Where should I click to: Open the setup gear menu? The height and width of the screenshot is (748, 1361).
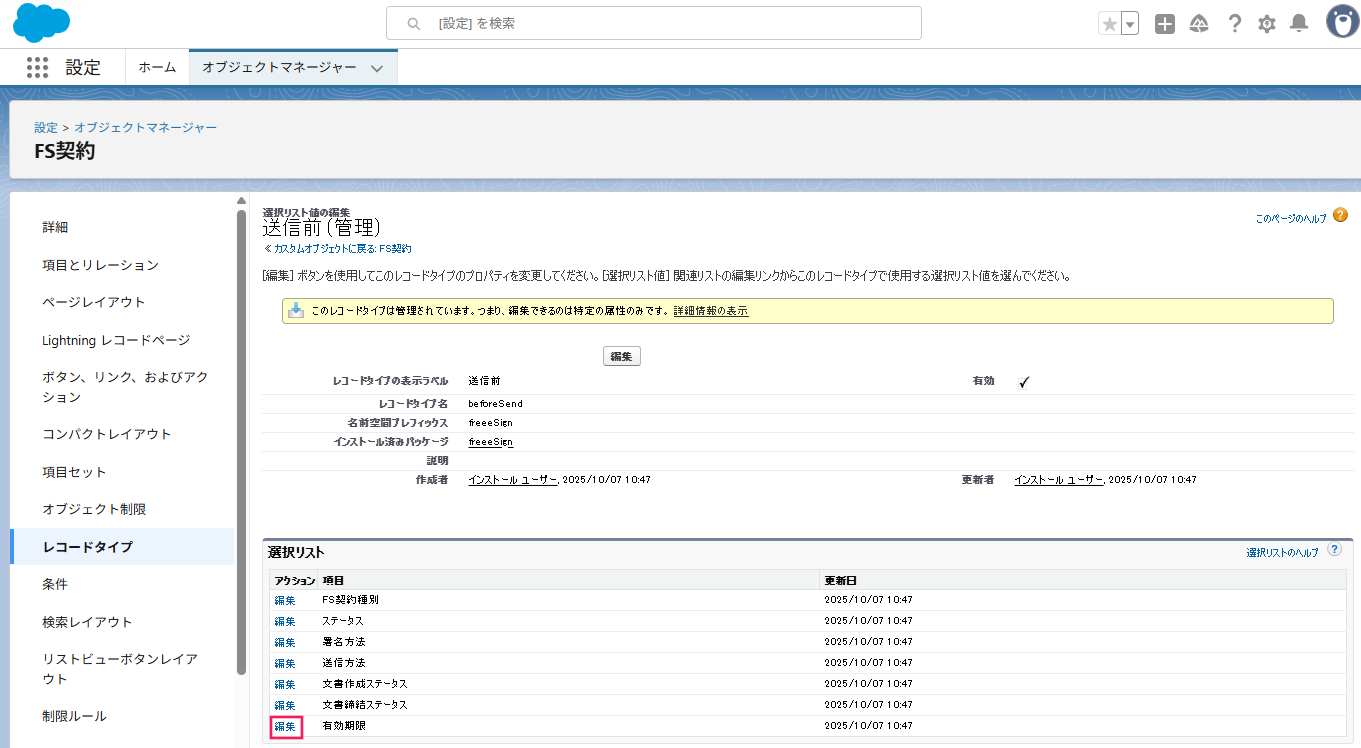tap(1267, 24)
